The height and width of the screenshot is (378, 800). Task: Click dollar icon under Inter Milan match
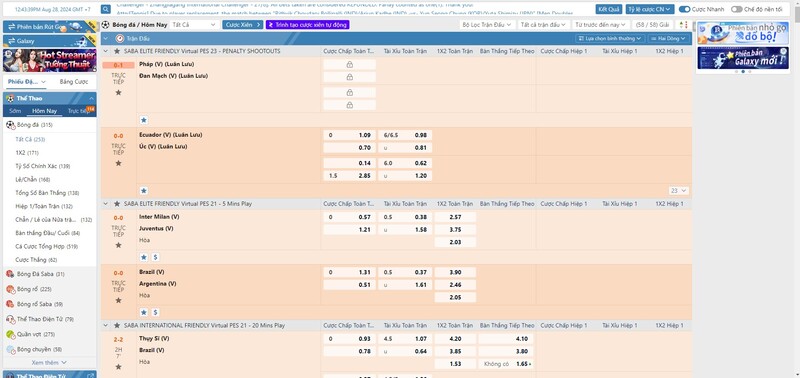155,257
